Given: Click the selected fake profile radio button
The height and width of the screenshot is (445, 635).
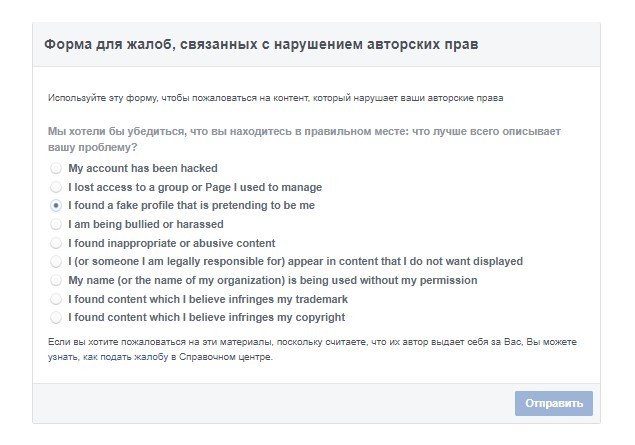Looking at the screenshot, I should click(x=55, y=205).
